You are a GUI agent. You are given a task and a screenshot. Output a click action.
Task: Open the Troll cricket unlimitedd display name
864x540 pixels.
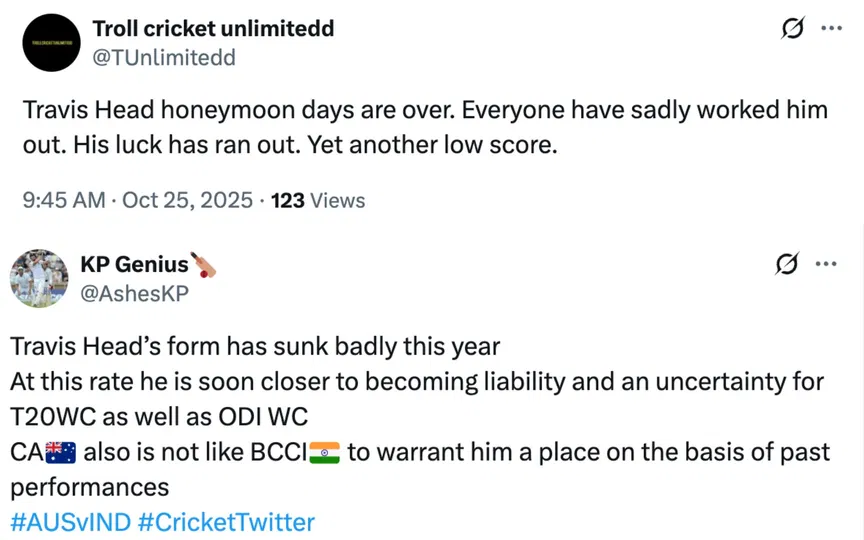[213, 29]
